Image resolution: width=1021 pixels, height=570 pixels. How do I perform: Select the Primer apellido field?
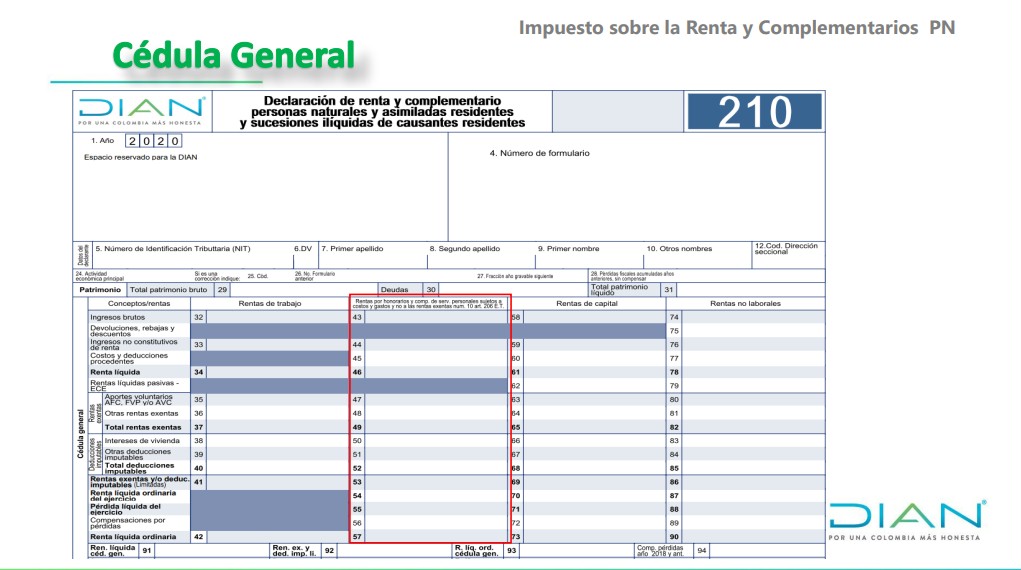370,255
